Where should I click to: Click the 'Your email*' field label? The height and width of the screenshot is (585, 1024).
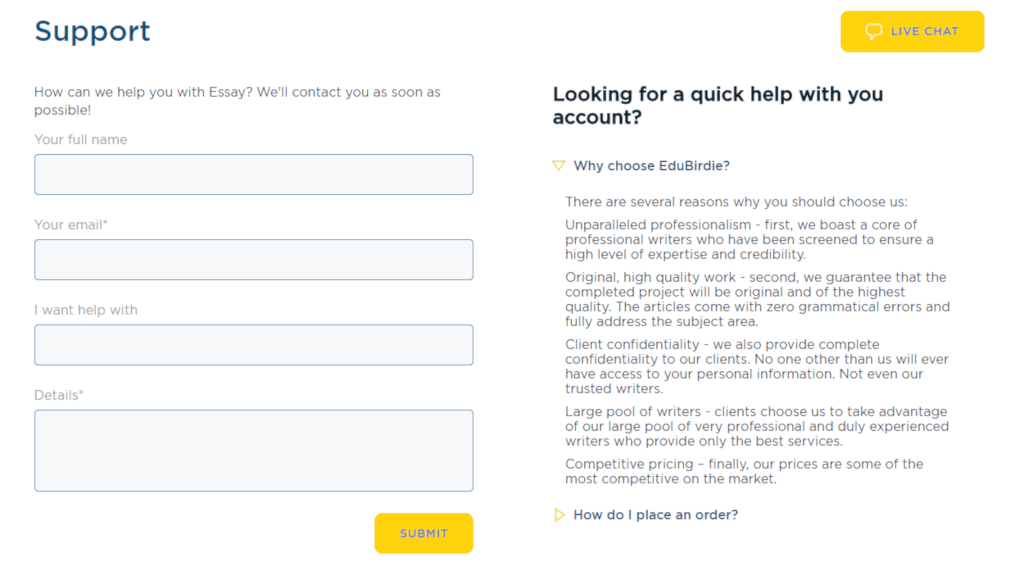(x=71, y=225)
